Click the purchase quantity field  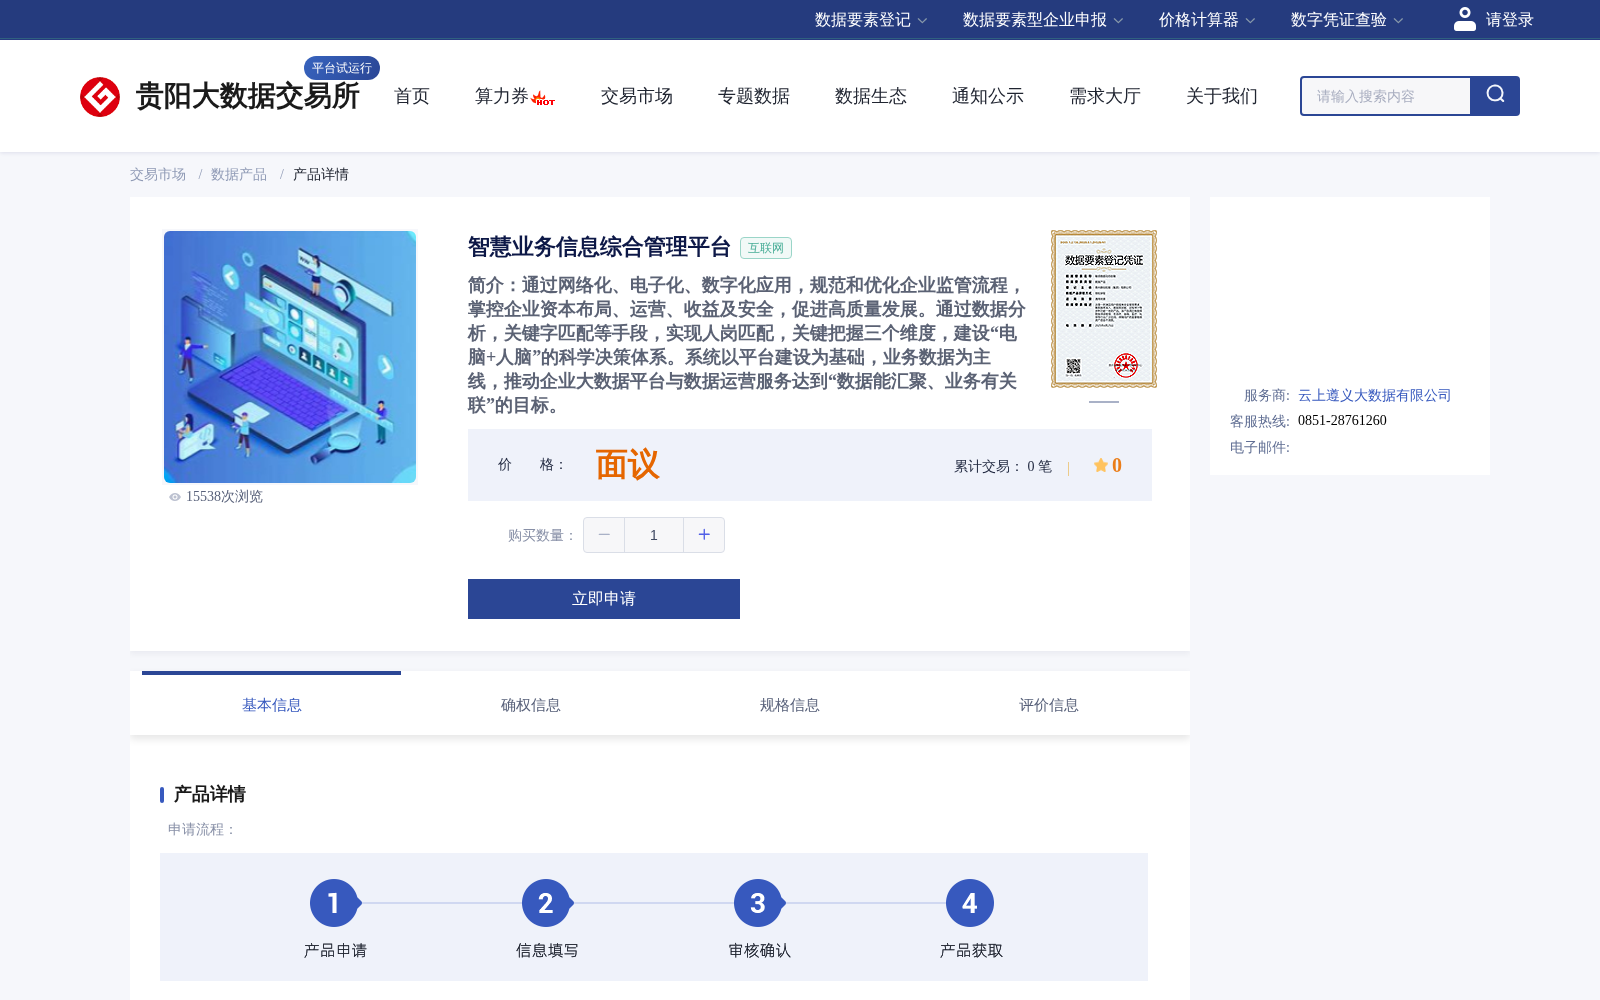pyautogui.click(x=654, y=535)
